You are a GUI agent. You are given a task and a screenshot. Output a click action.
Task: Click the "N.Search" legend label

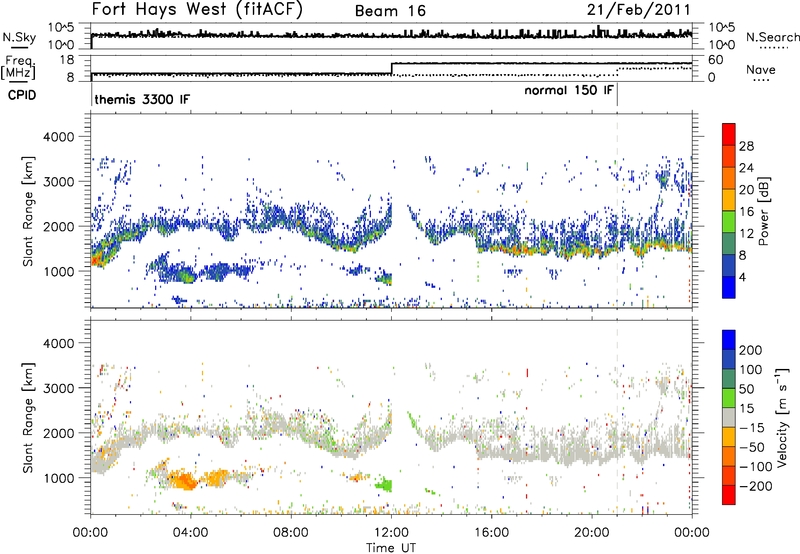pyautogui.click(x=772, y=37)
